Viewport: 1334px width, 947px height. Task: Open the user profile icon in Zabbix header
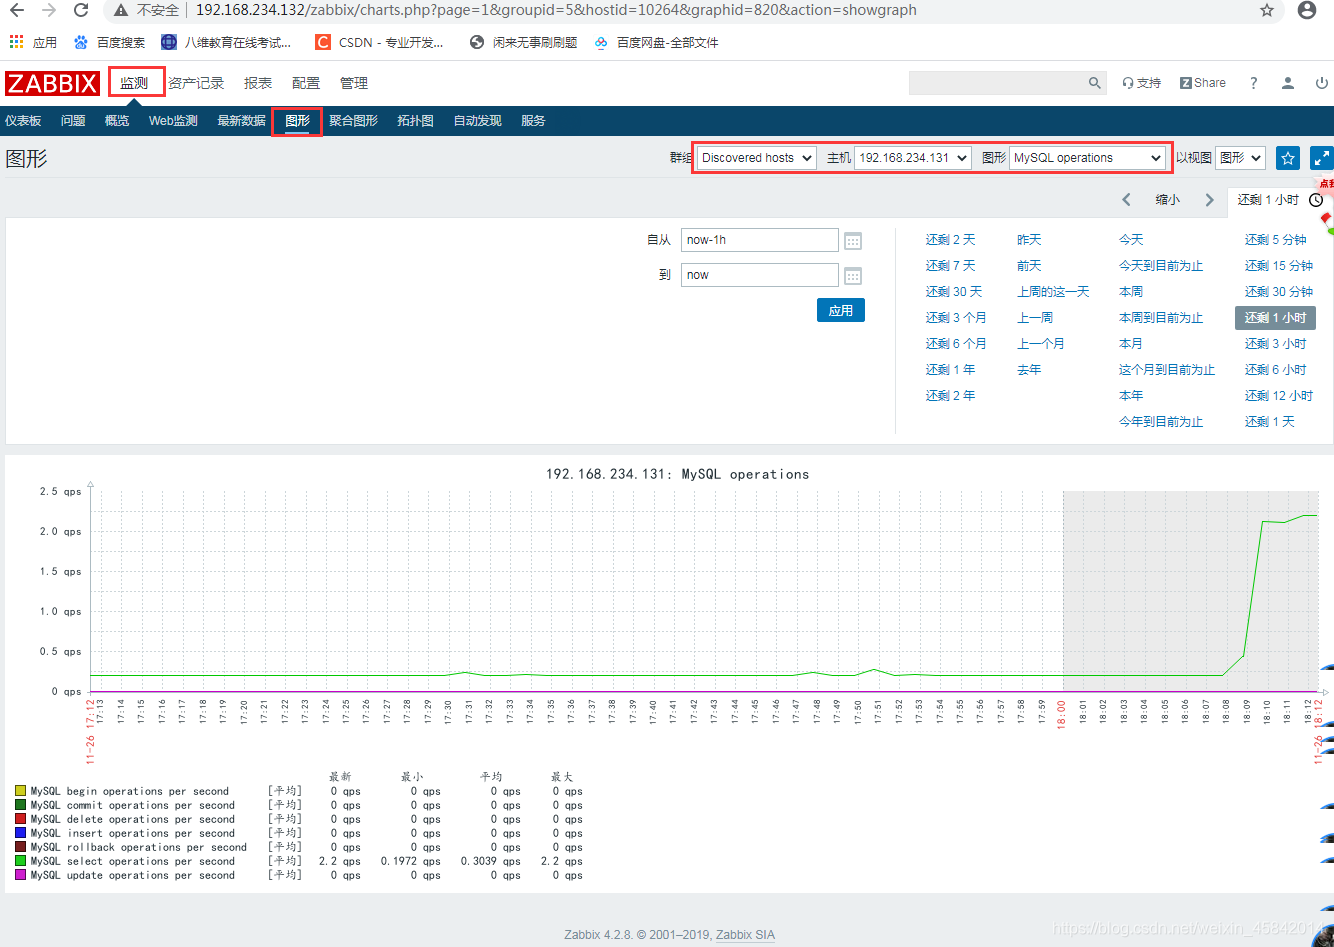(1288, 83)
